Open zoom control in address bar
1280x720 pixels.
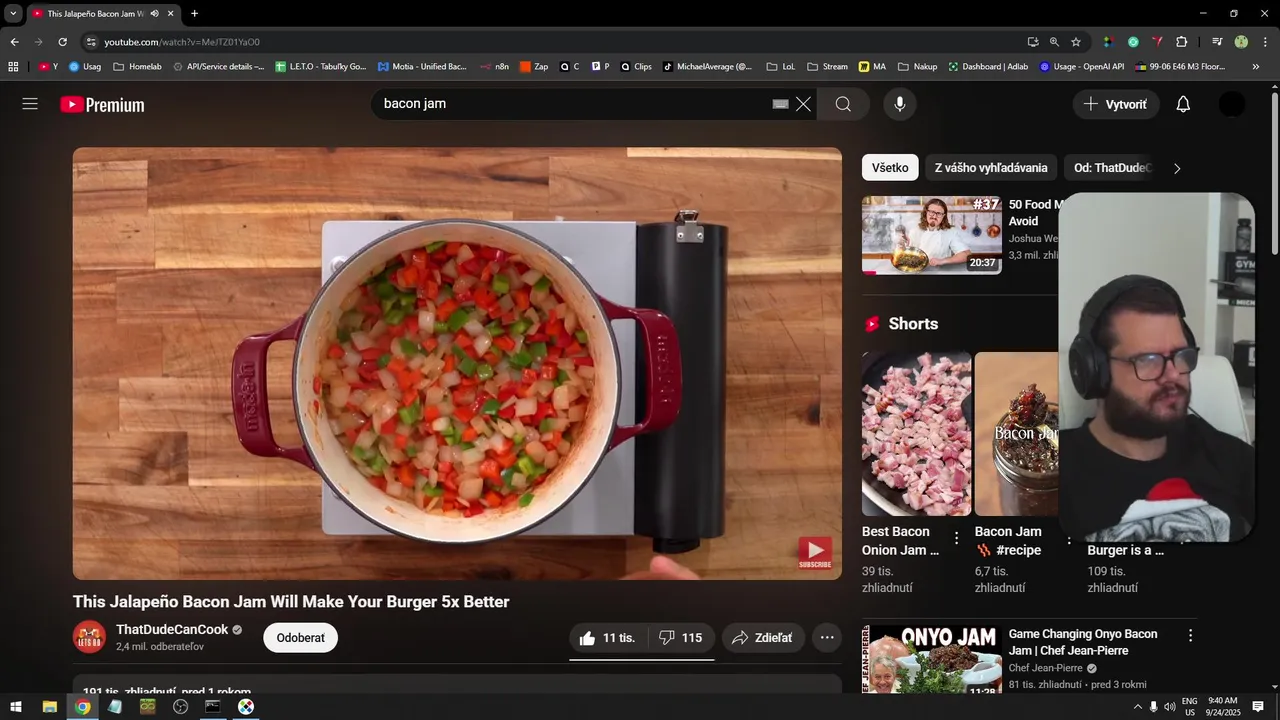click(x=1054, y=42)
